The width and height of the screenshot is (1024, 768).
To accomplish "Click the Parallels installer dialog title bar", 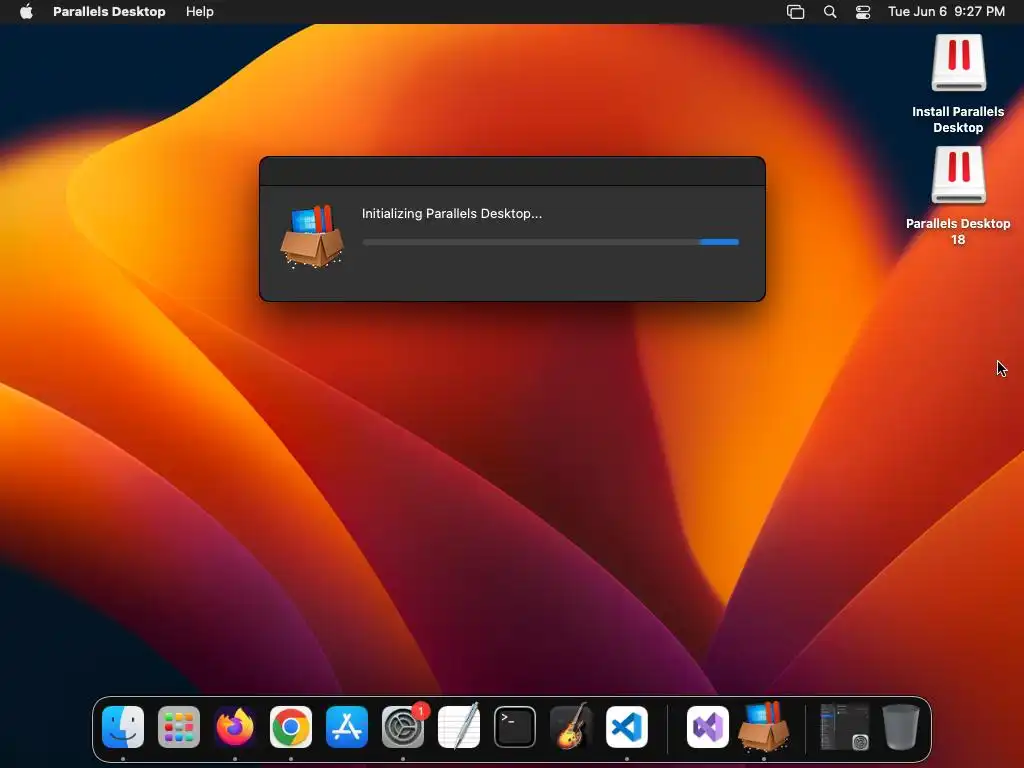I will pos(512,171).
